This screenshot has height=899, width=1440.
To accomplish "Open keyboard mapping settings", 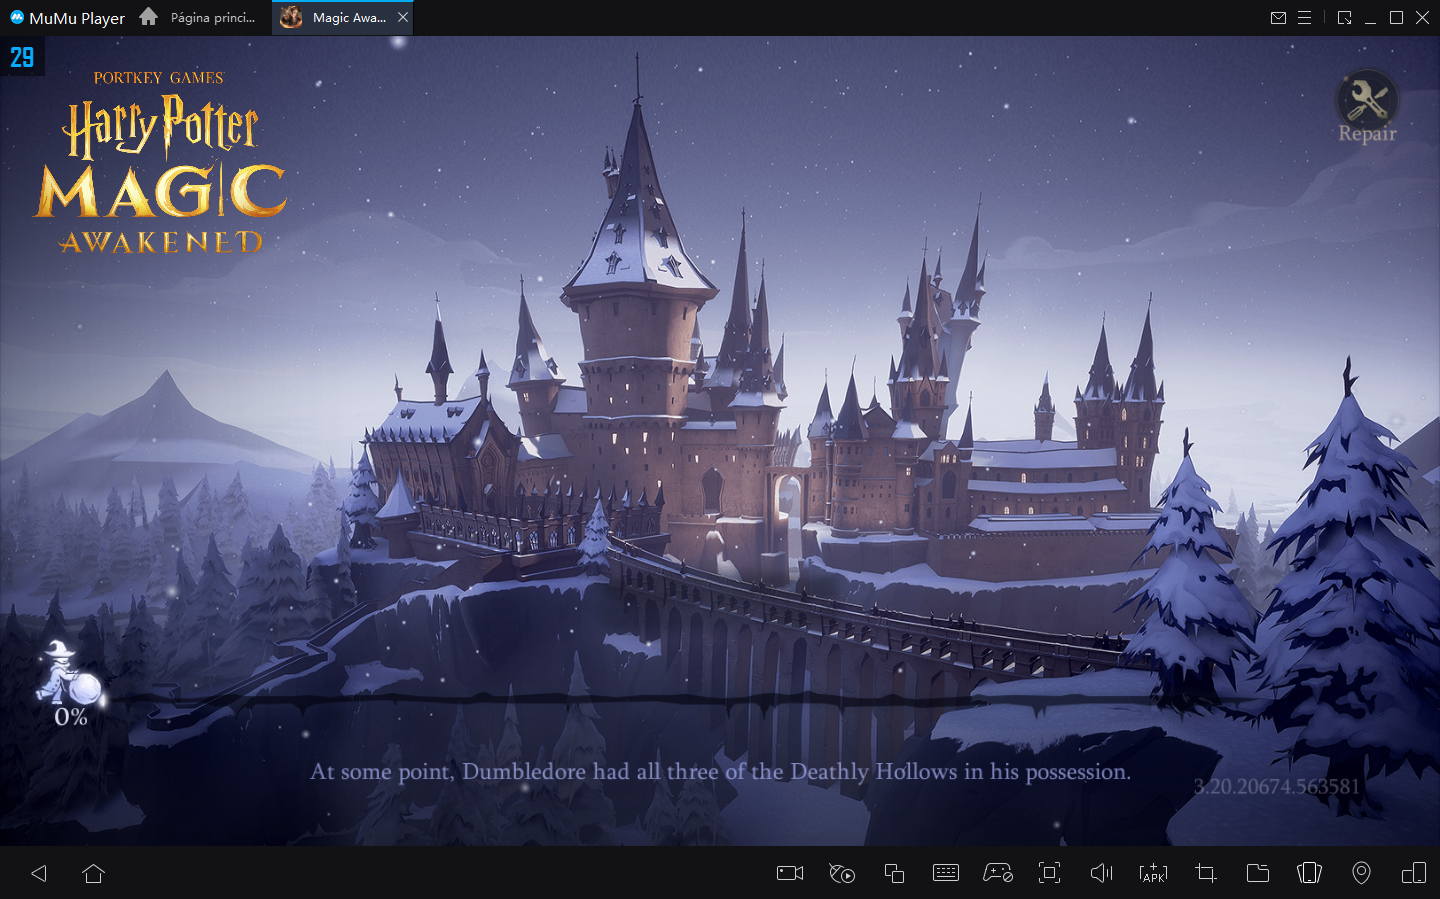I will pos(946,873).
